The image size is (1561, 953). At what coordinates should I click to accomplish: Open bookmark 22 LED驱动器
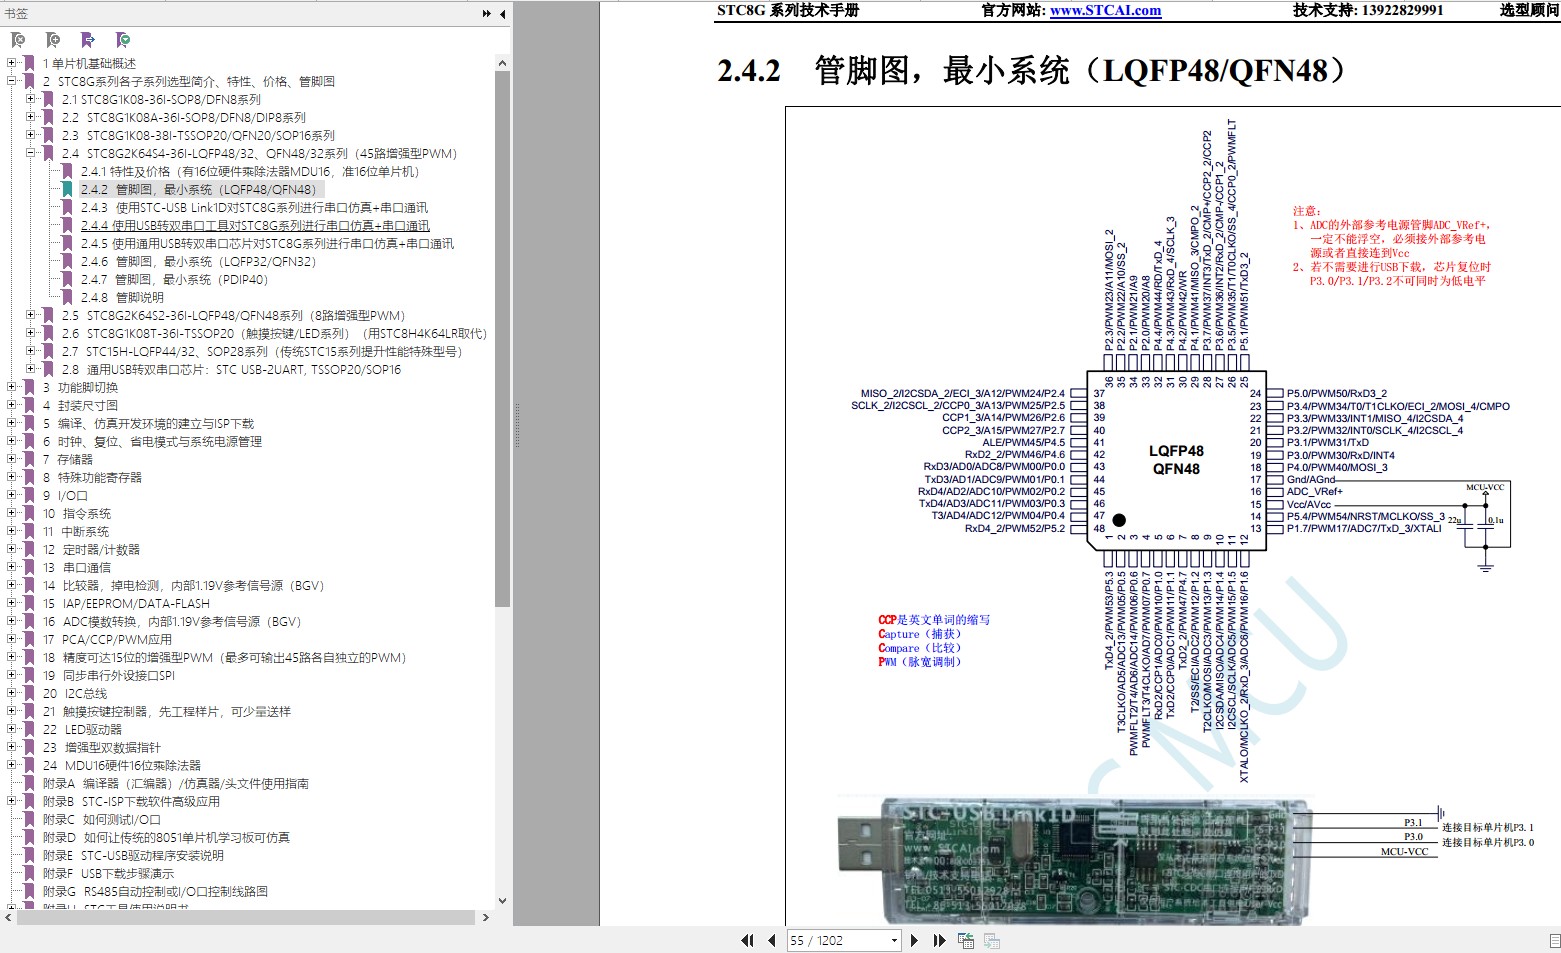coord(82,729)
